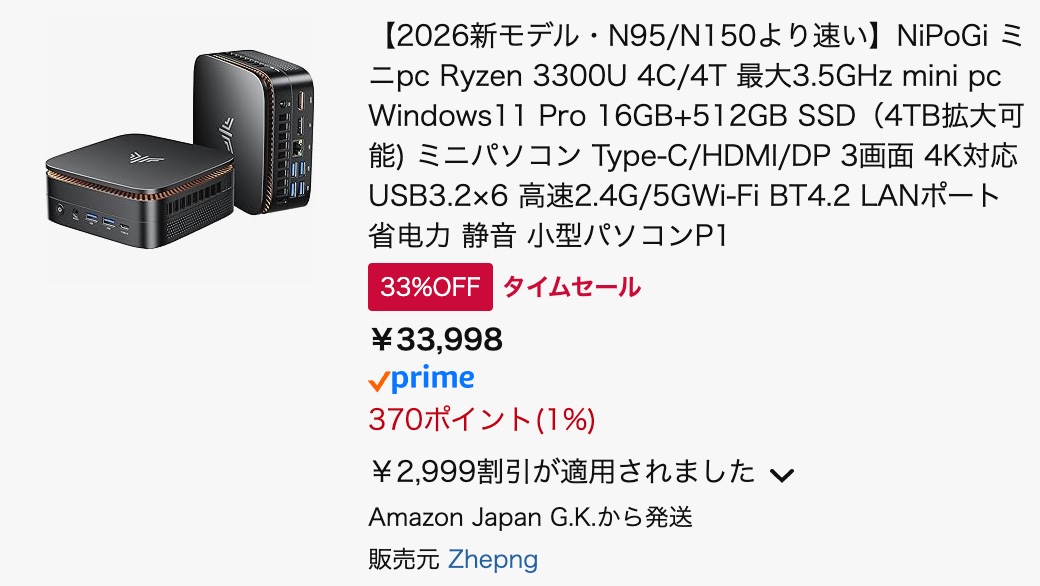The width and height of the screenshot is (1040, 586).
Task: Expand the discount details chevron arrow
Action: coord(781,475)
